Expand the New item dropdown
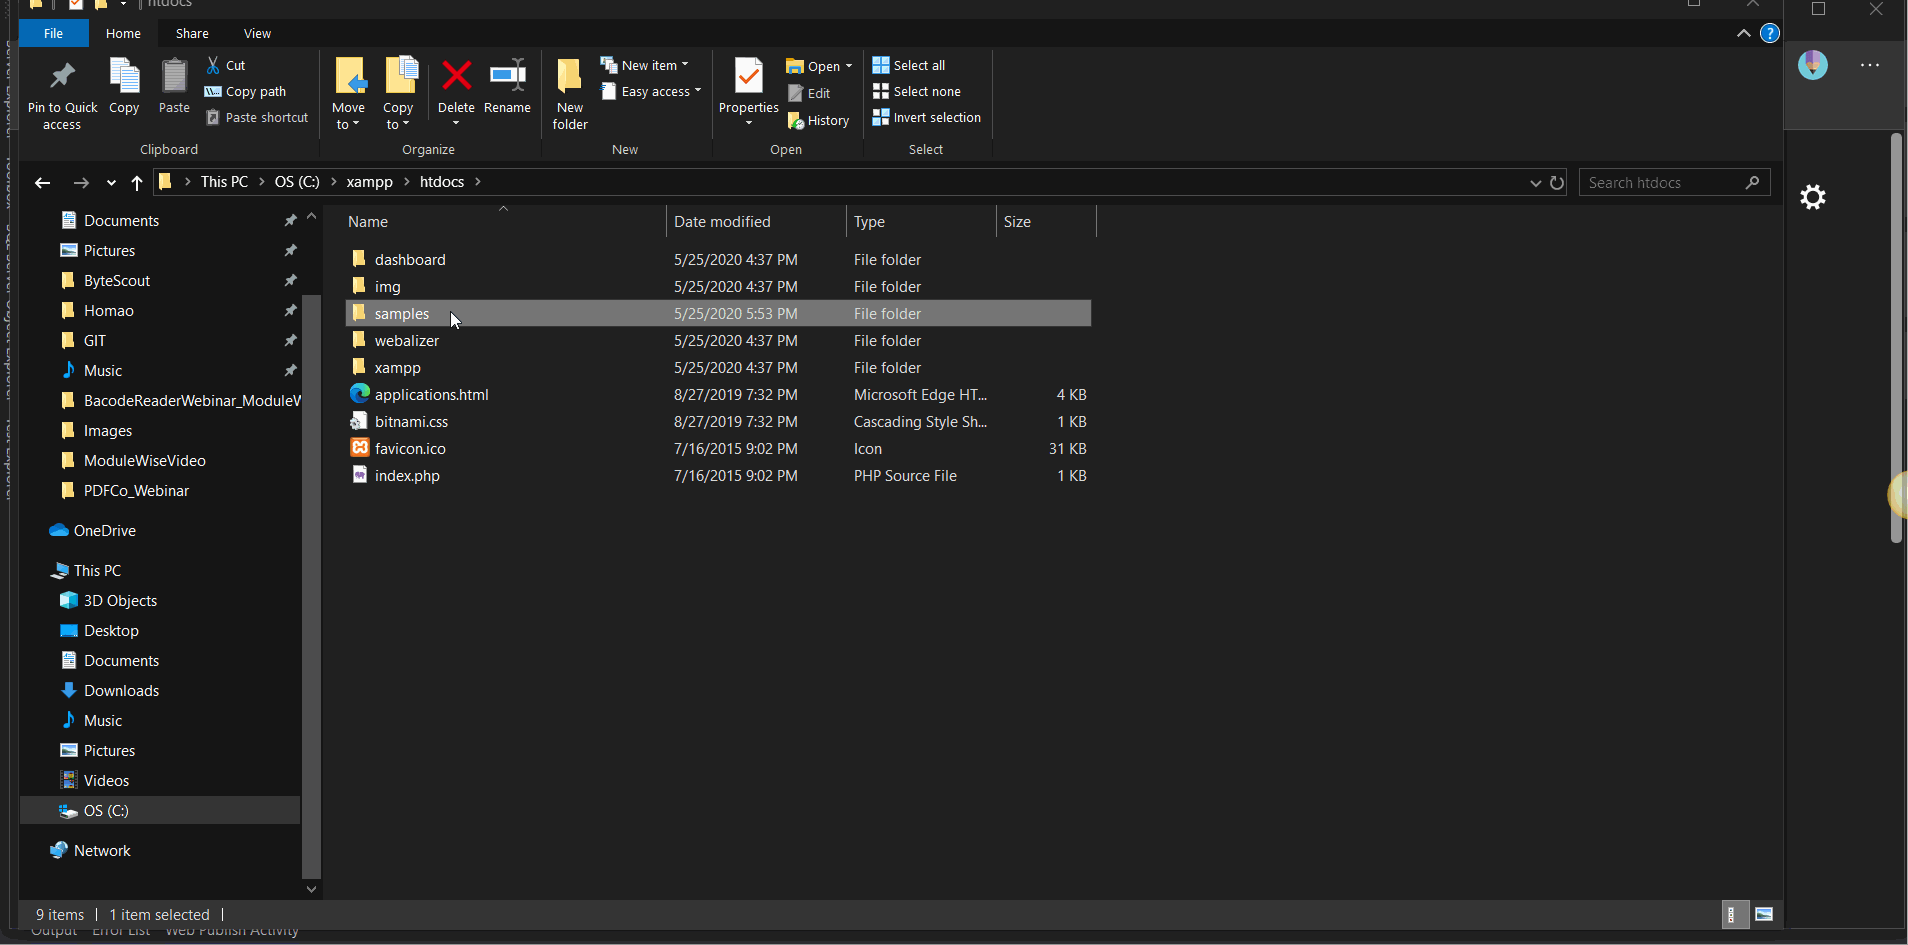The image size is (1908, 945). click(x=685, y=65)
